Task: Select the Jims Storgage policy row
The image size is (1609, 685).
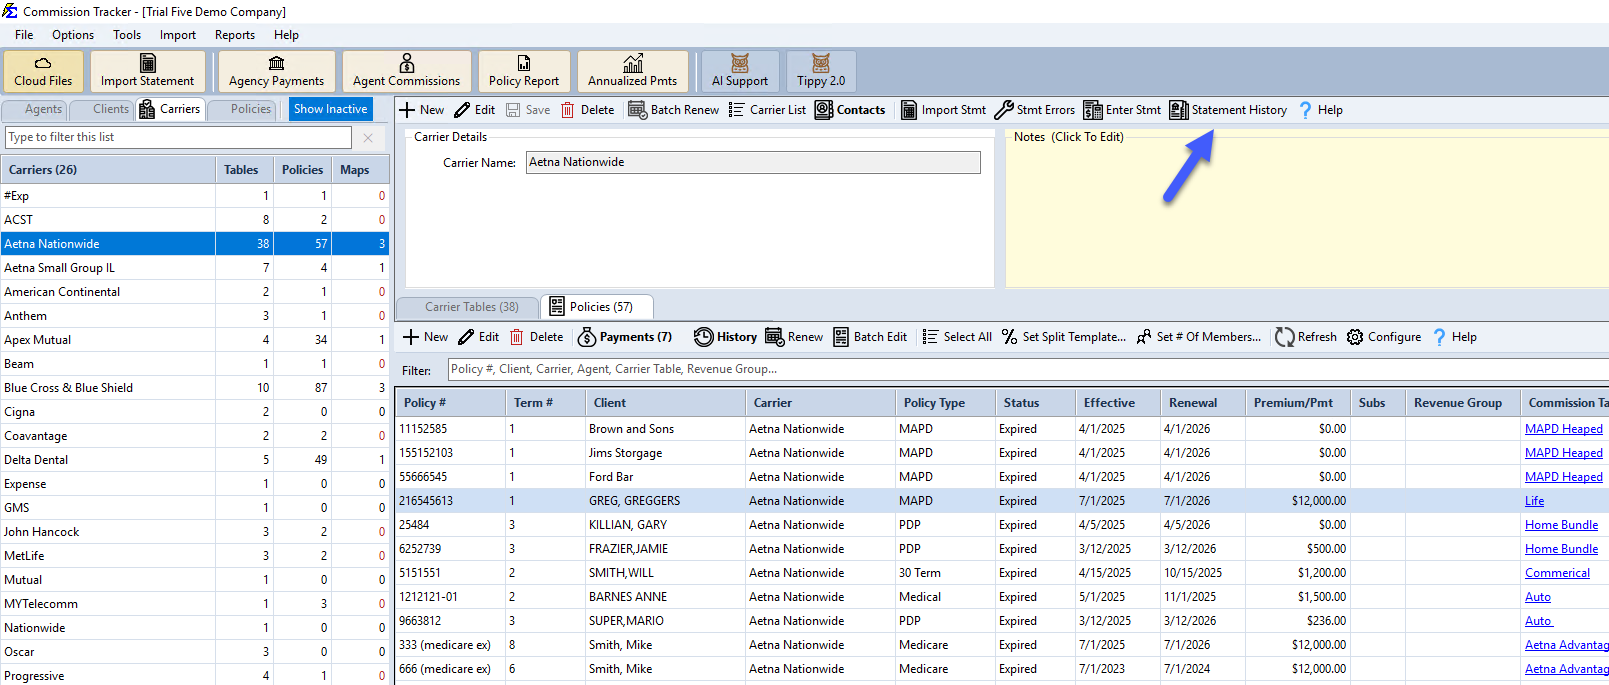Action: (x=1002, y=453)
